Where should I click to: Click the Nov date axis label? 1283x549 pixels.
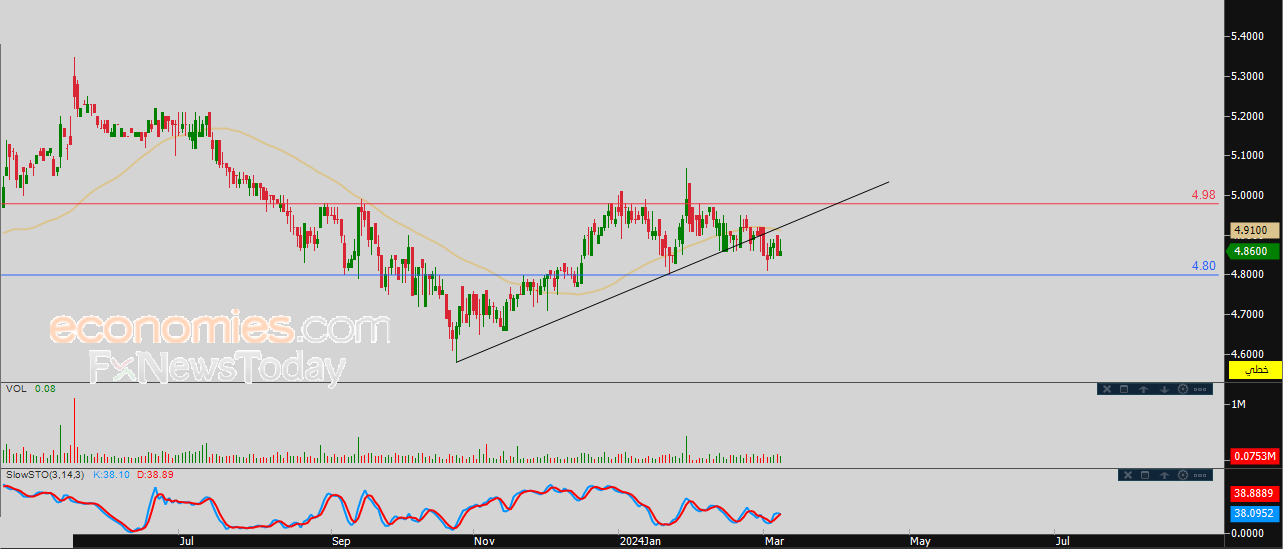485,541
